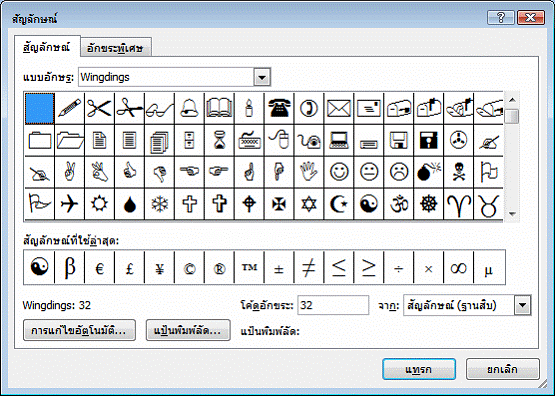Select the raised open hand symbol
This screenshot has height=396, width=555.
(x=309, y=172)
